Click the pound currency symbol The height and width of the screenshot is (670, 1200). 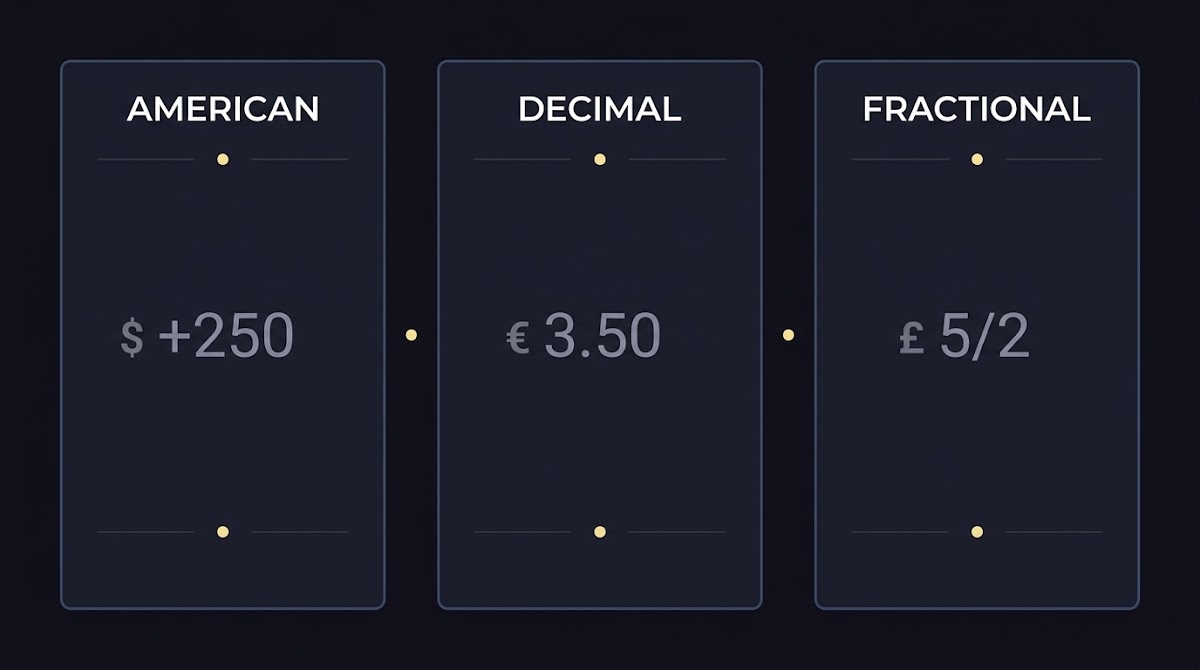(x=911, y=337)
